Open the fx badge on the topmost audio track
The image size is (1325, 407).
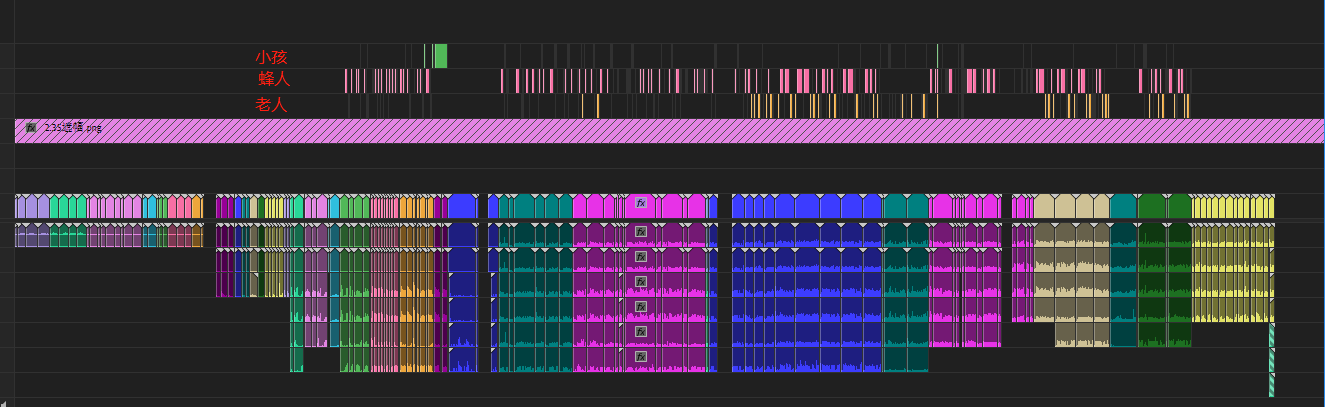[x=641, y=232]
